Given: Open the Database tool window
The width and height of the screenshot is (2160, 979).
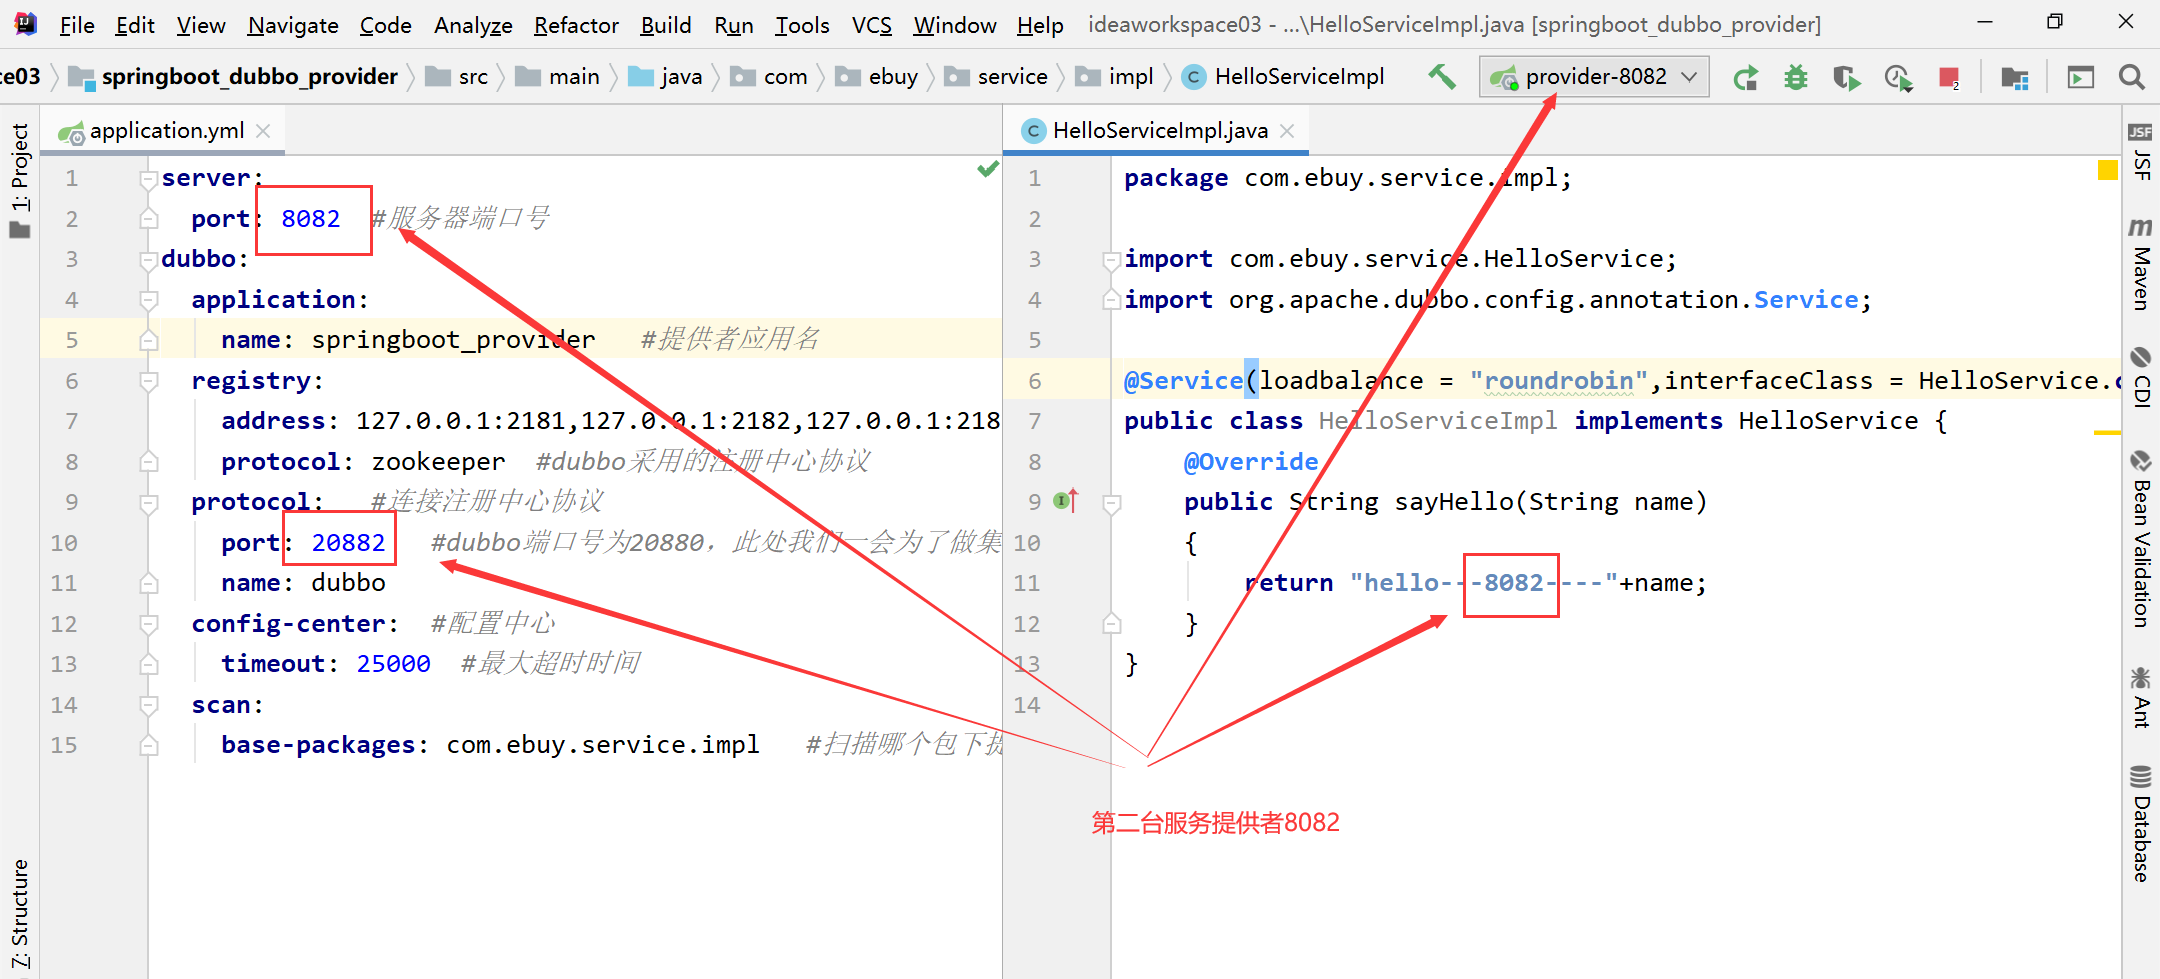Looking at the screenshot, I should [x=2141, y=824].
